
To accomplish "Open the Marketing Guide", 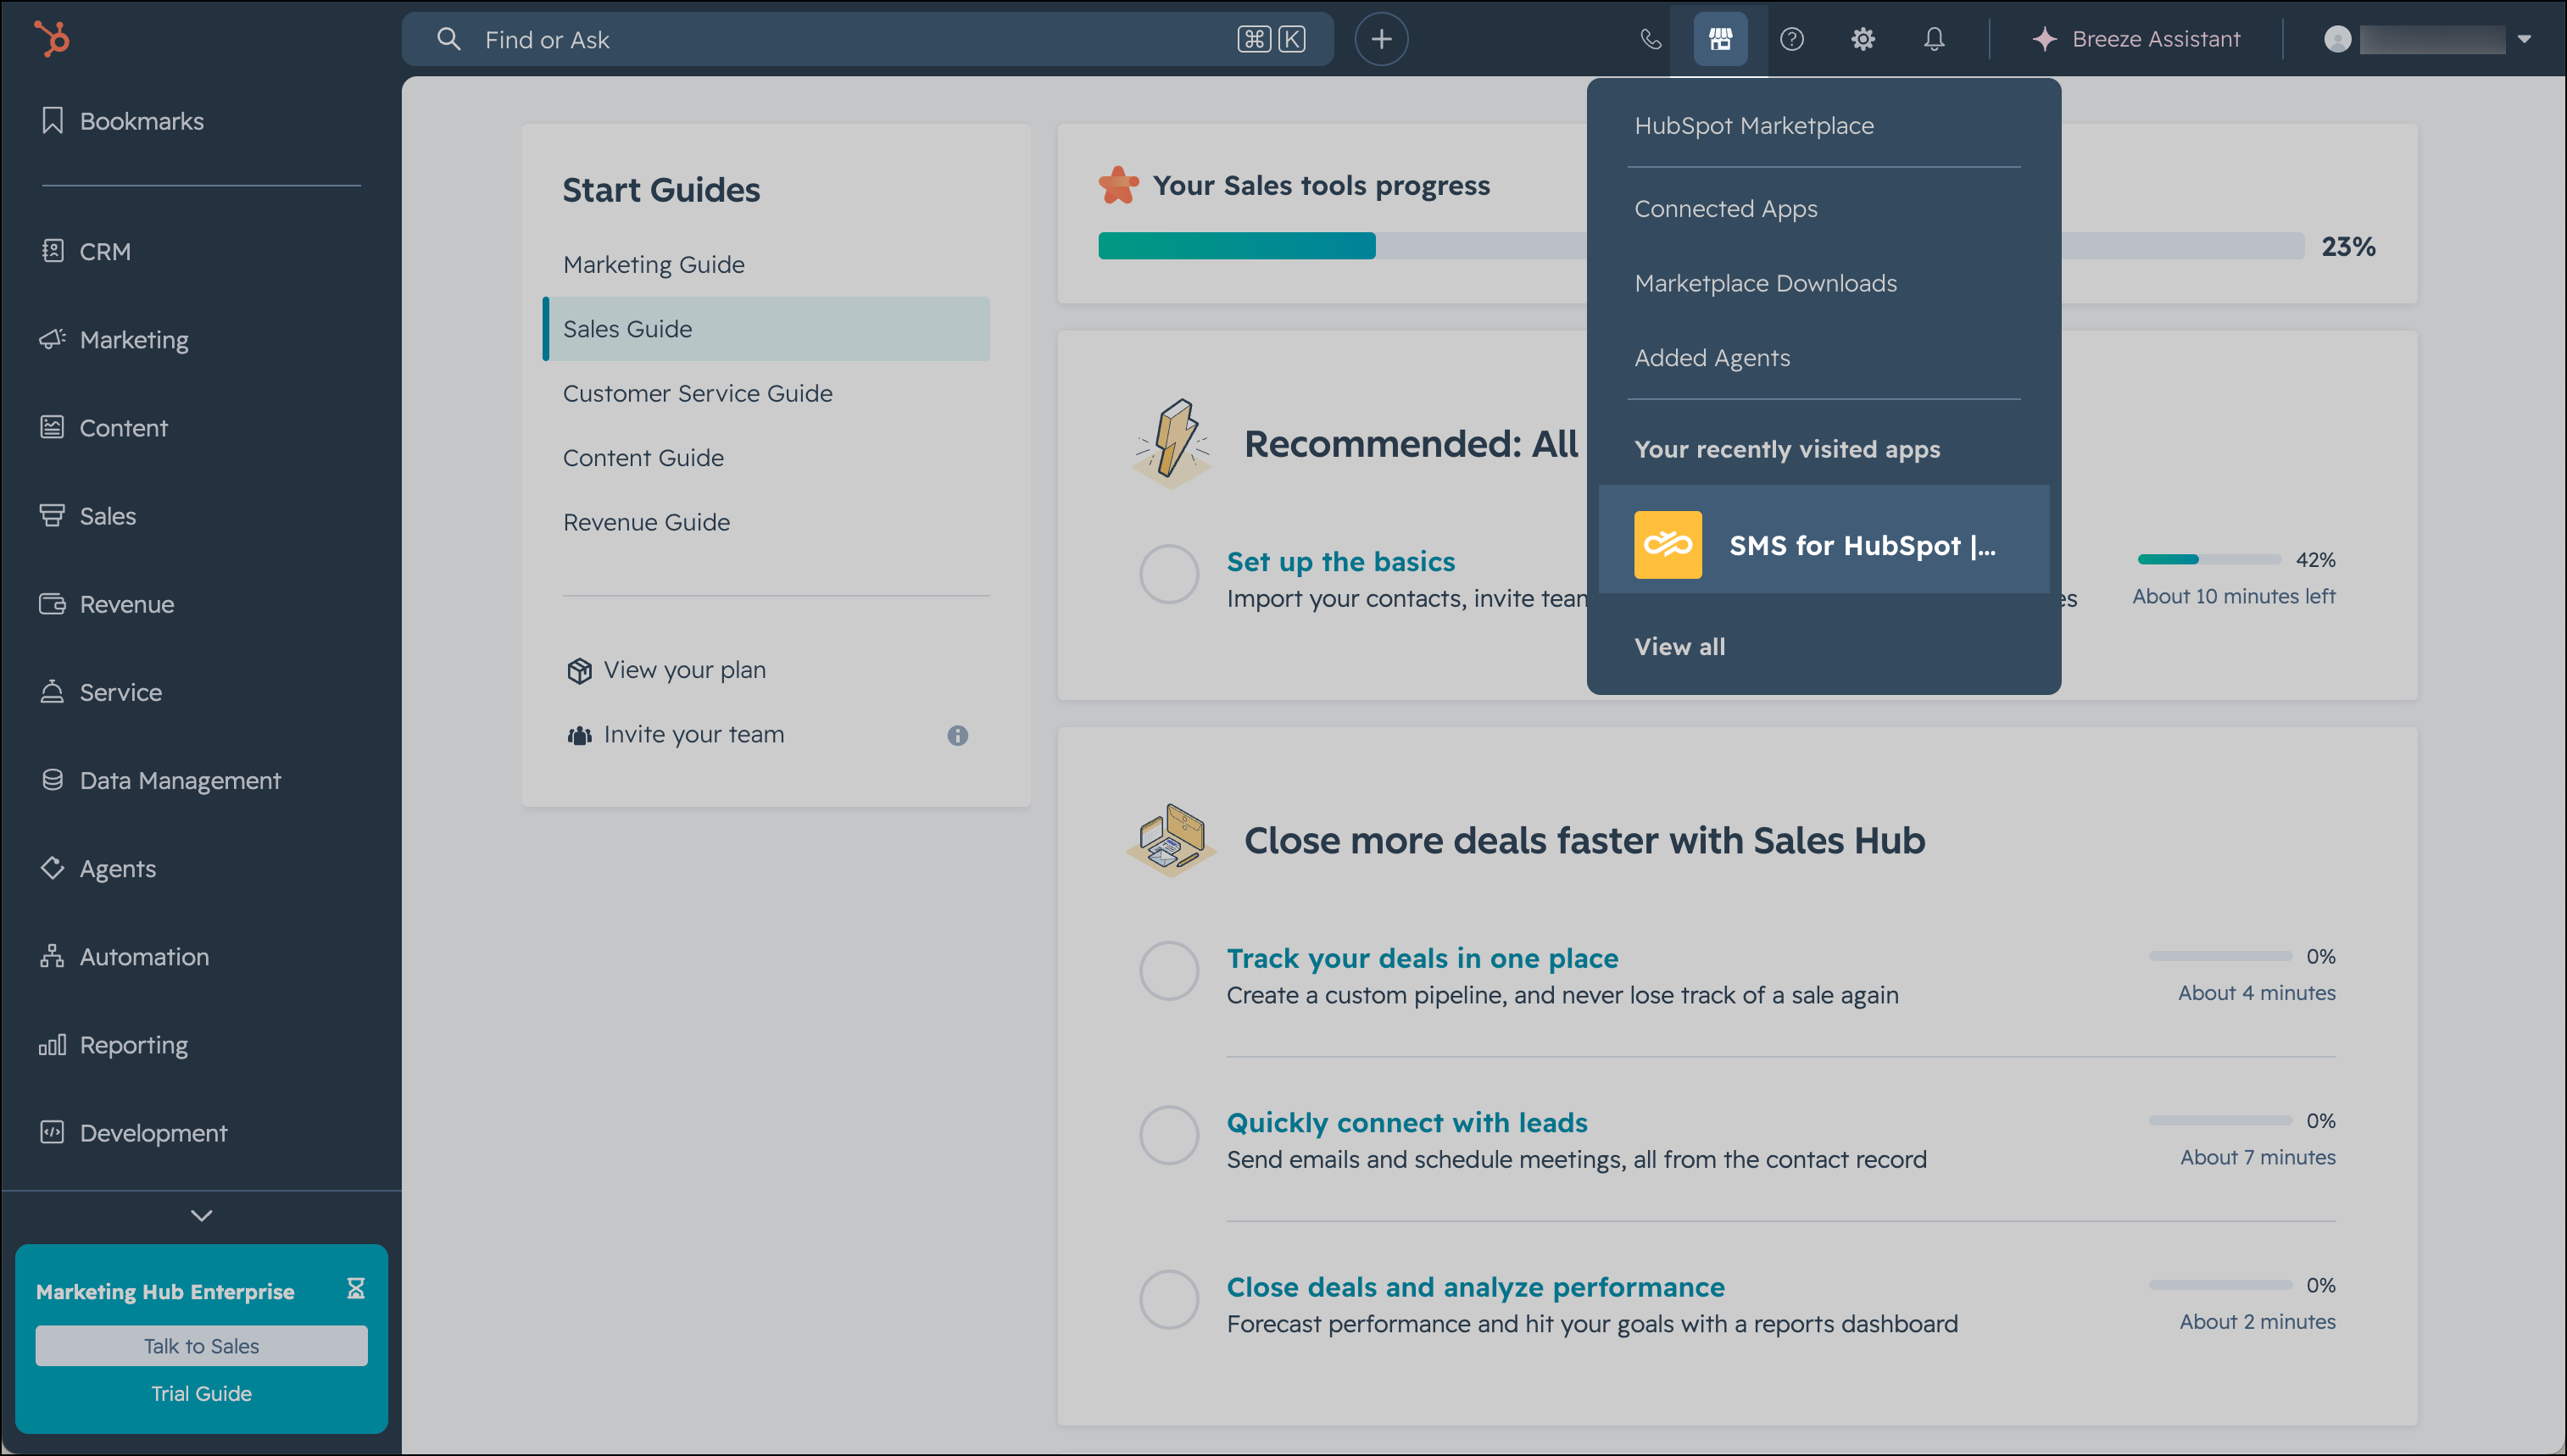I will (653, 264).
